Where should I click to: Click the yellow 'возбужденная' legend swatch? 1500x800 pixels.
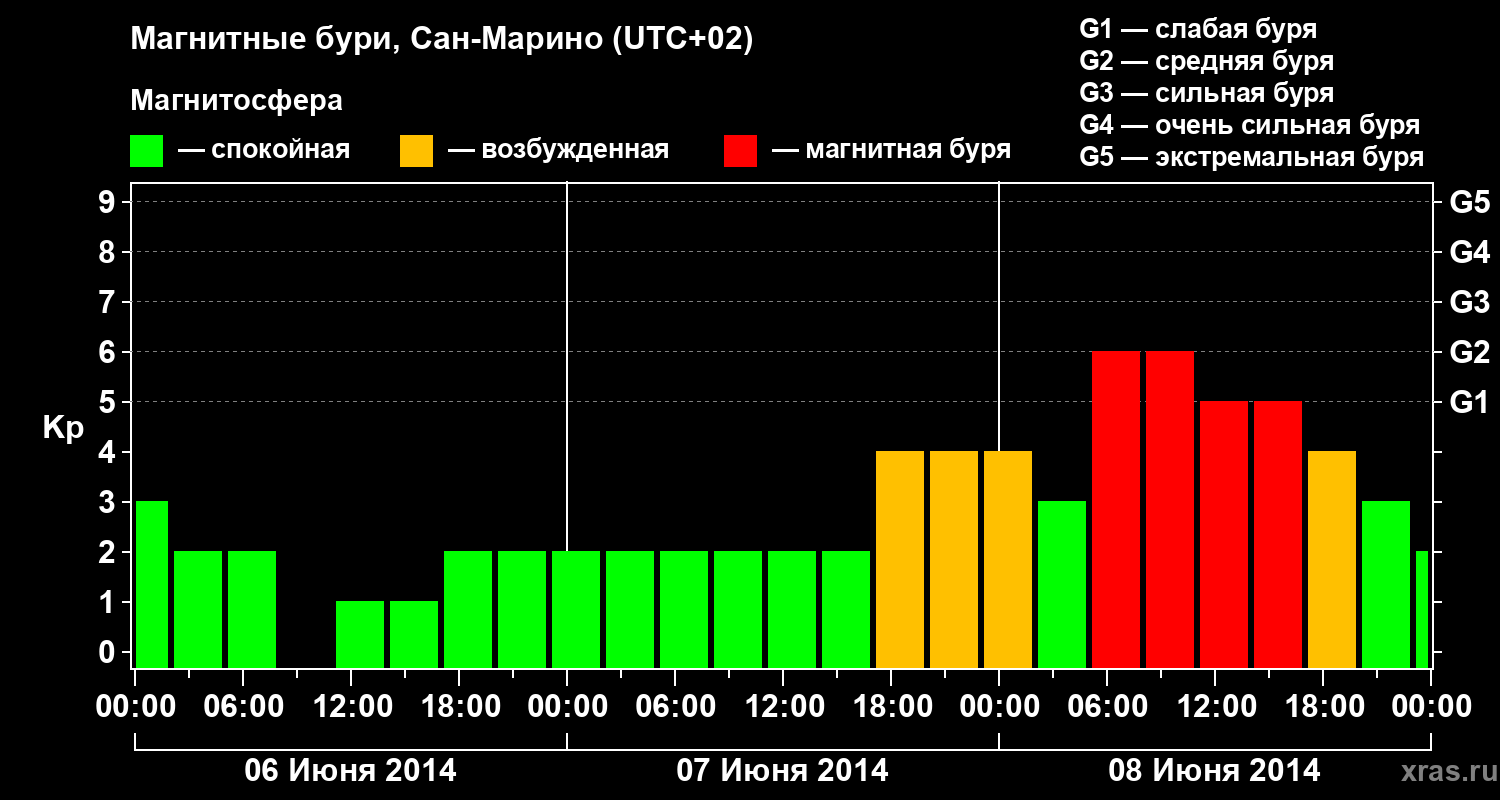[x=416, y=151]
